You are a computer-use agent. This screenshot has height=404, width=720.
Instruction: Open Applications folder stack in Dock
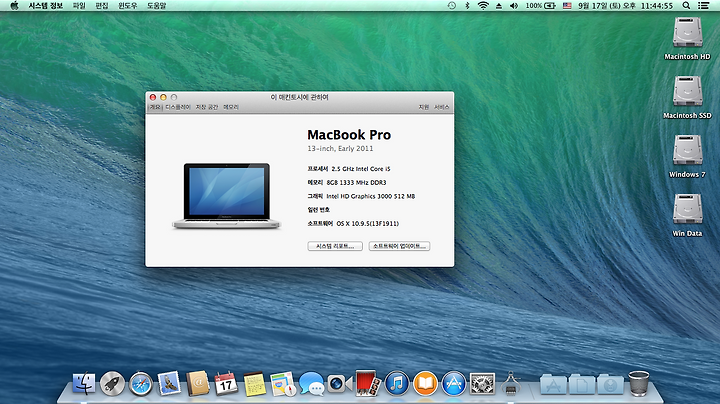(x=553, y=385)
